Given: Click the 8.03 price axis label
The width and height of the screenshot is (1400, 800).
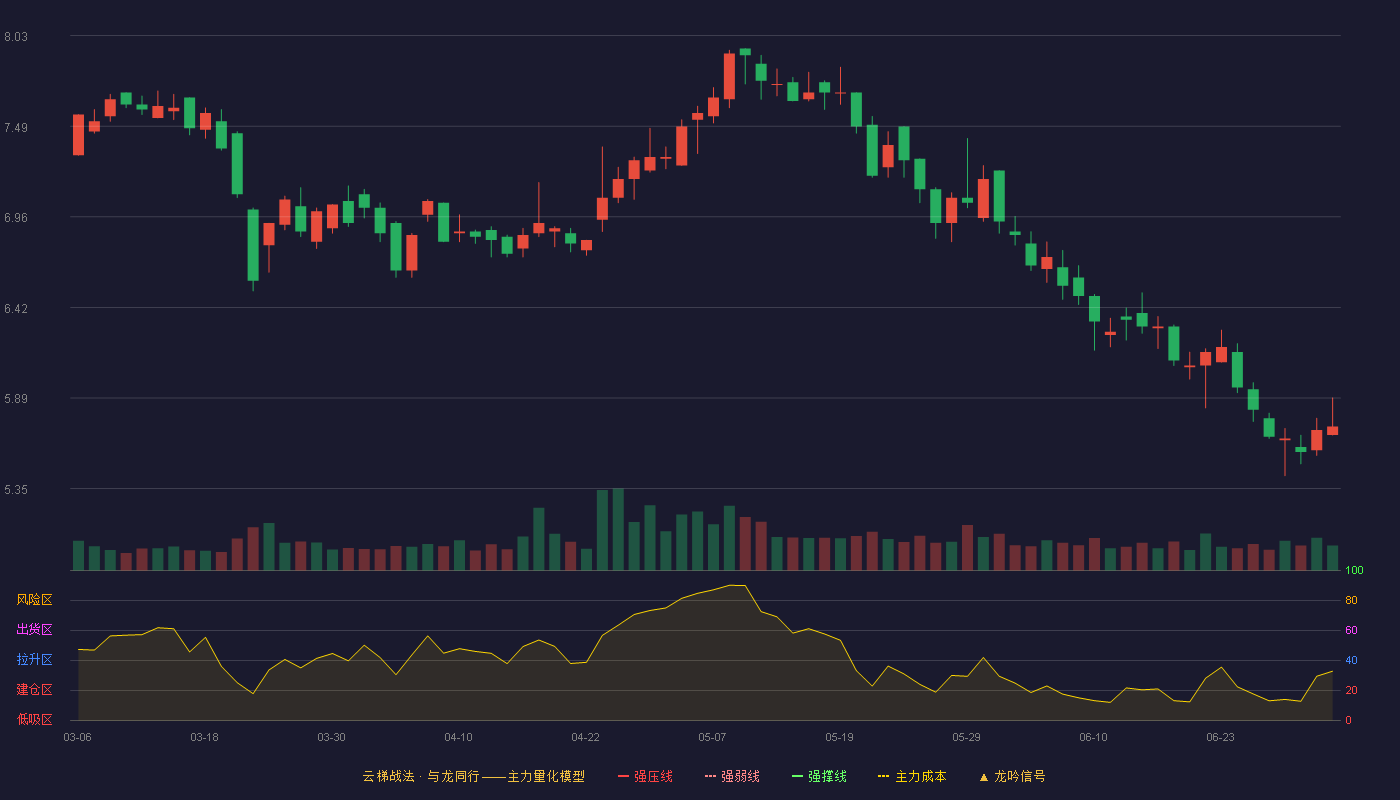Looking at the screenshot, I should coord(16,37).
